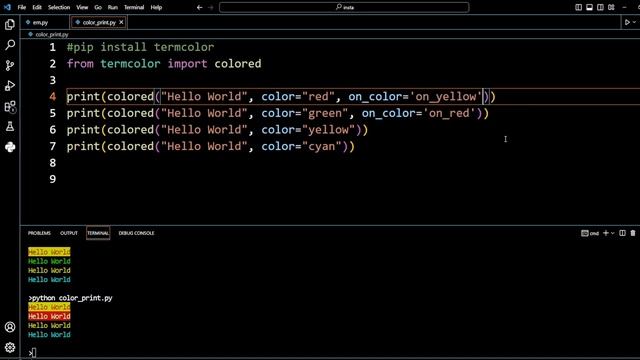Screen dimensions: 640x360
Task: Switch to the OUTPUT panel tab
Action: pos(69,233)
